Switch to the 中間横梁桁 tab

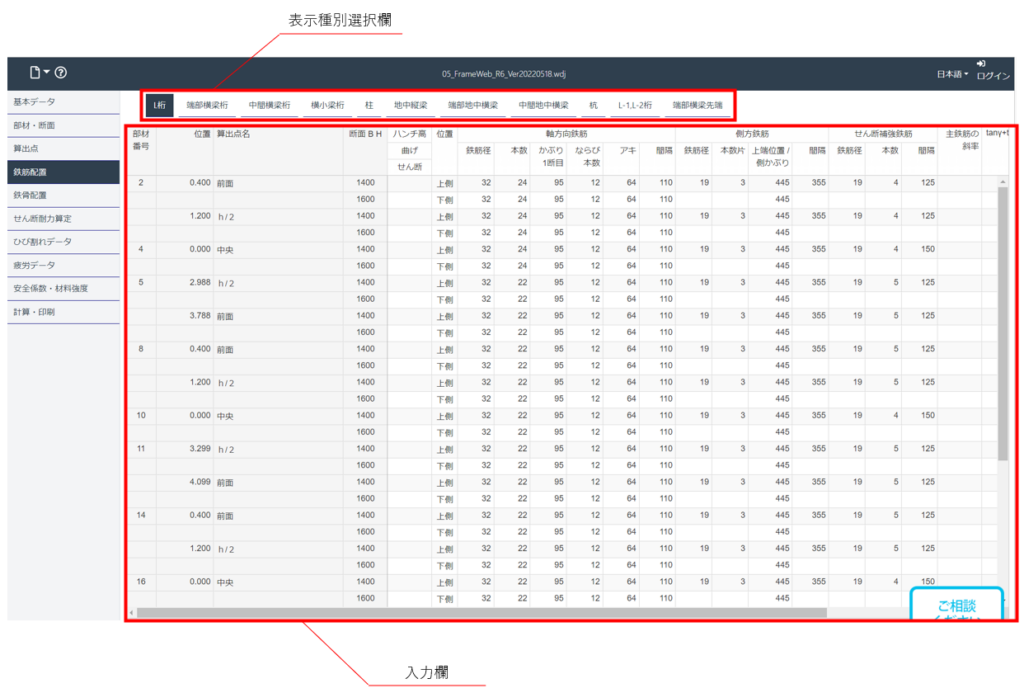click(x=269, y=105)
